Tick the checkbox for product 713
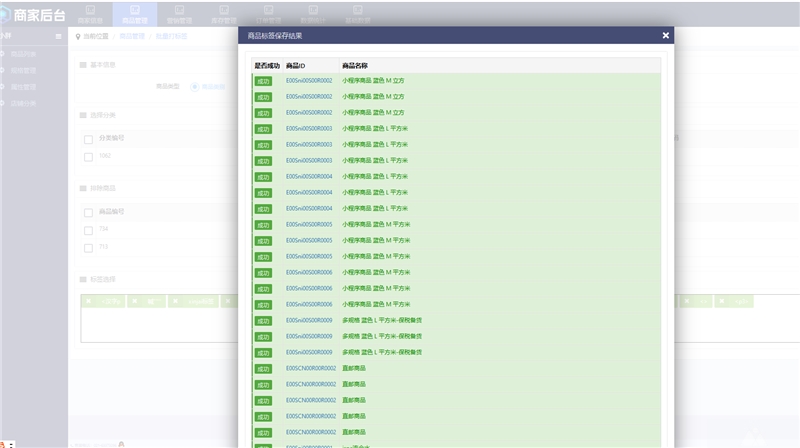Viewport: 800px width, 448px height. [x=88, y=248]
